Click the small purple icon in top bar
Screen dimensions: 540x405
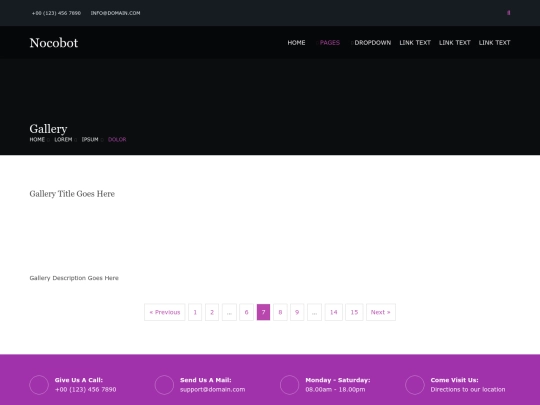[x=509, y=13]
